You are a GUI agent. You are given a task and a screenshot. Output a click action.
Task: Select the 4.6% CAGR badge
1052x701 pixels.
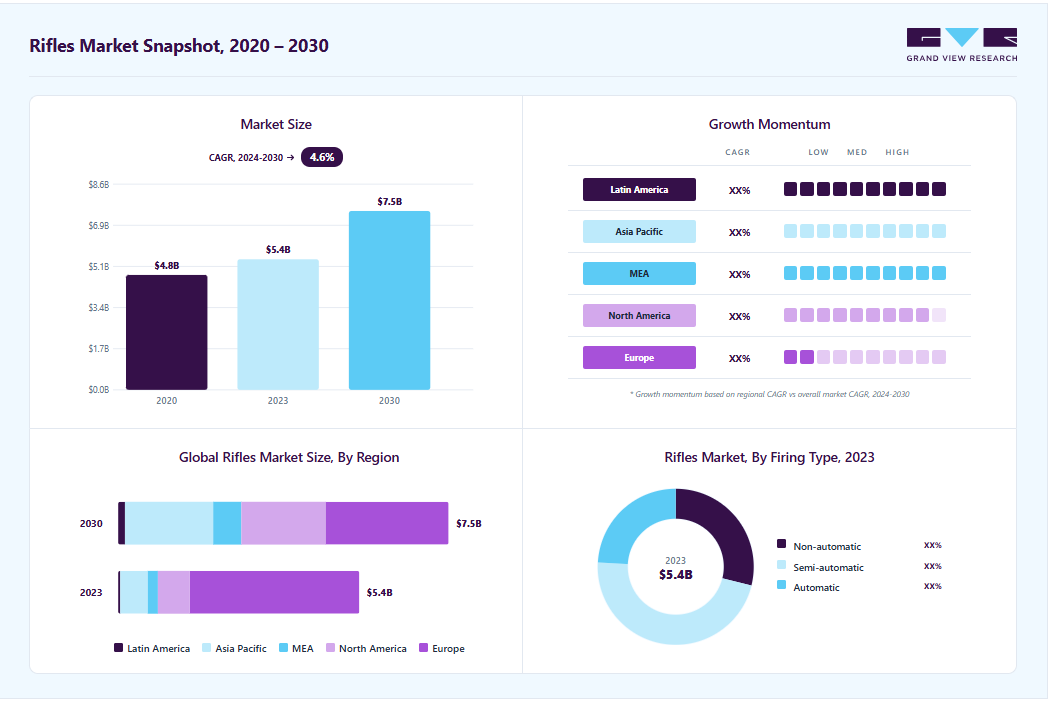tap(322, 157)
